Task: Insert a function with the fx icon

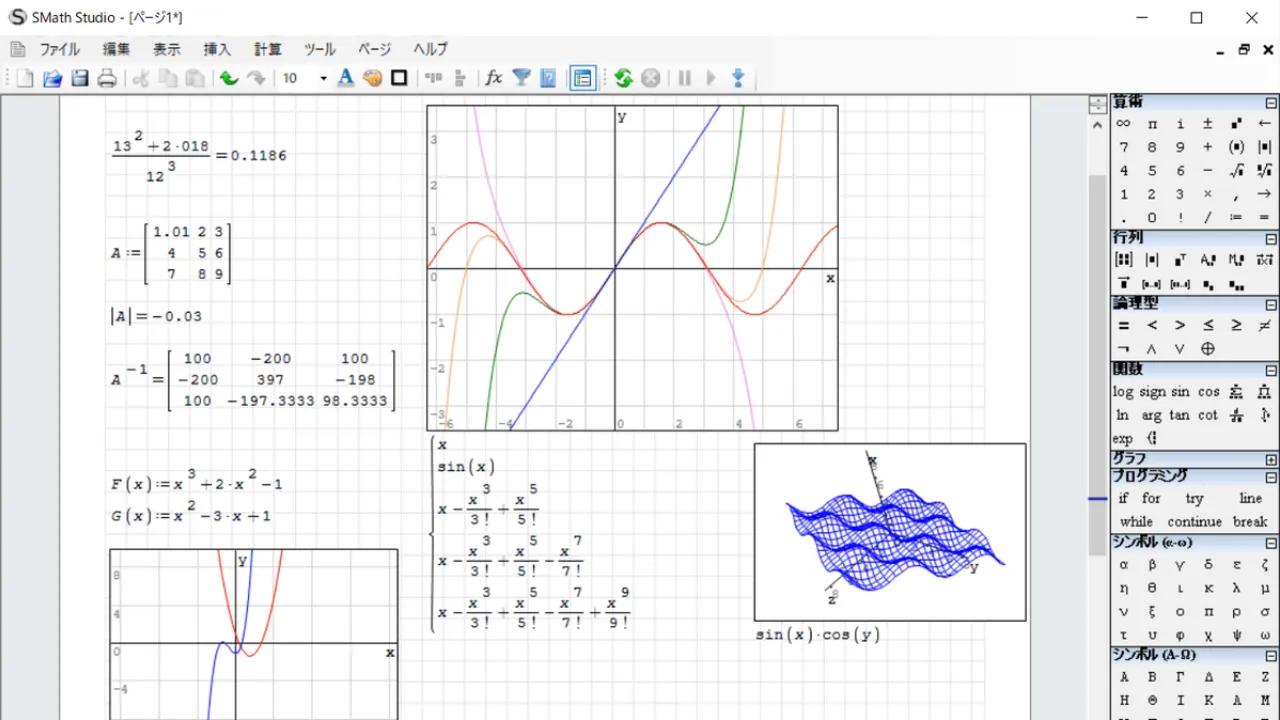Action: [493, 78]
